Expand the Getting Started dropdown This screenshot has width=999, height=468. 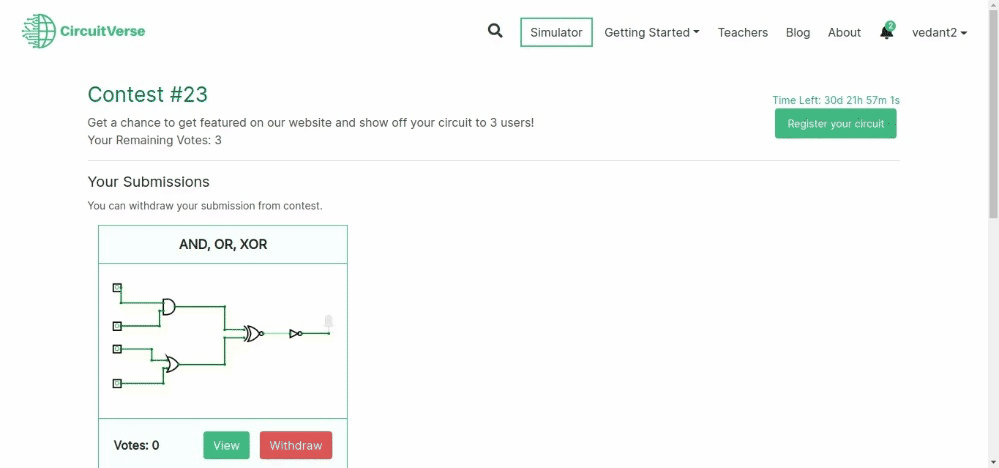[x=651, y=32]
